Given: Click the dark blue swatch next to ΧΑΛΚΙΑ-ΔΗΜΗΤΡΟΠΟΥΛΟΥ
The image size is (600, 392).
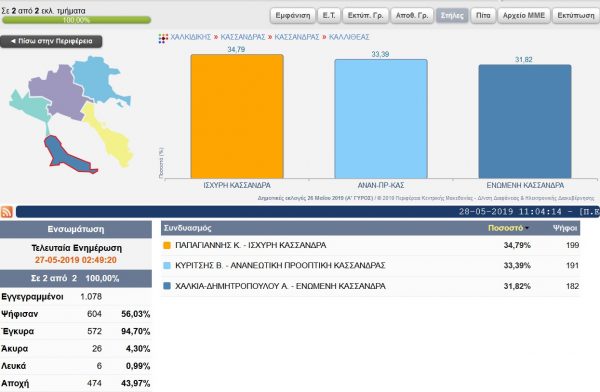Looking at the screenshot, I should point(167,286).
